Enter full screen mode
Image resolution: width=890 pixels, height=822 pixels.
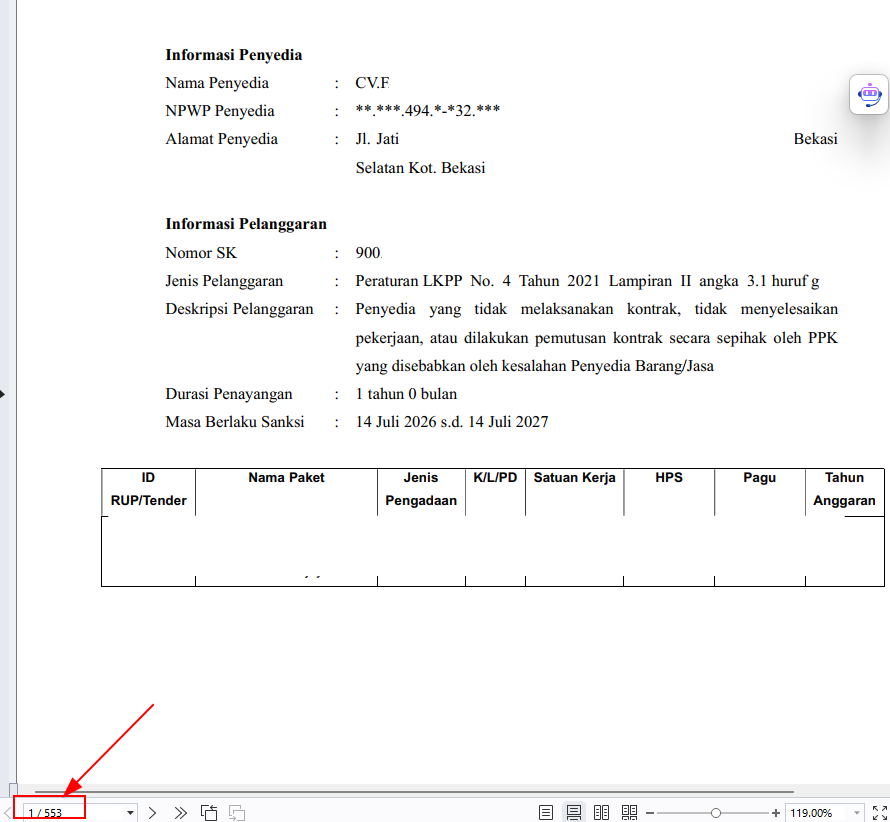click(880, 813)
